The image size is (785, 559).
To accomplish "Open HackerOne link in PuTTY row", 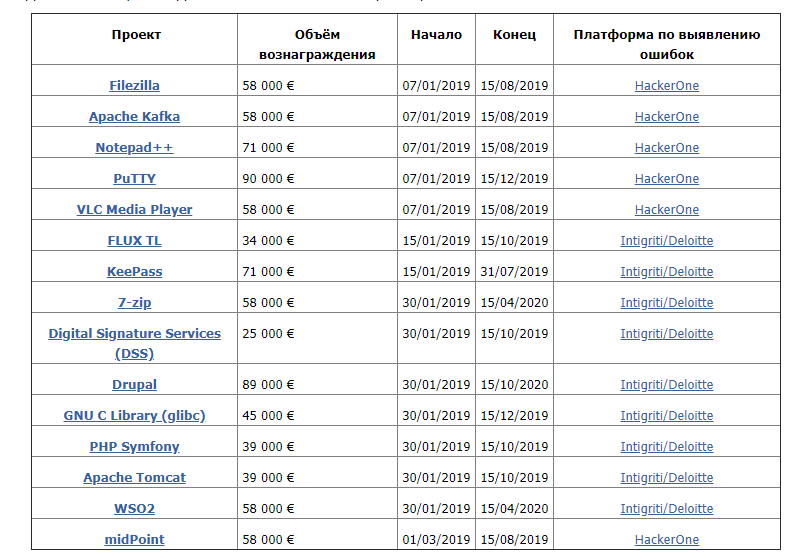I will 666,179.
